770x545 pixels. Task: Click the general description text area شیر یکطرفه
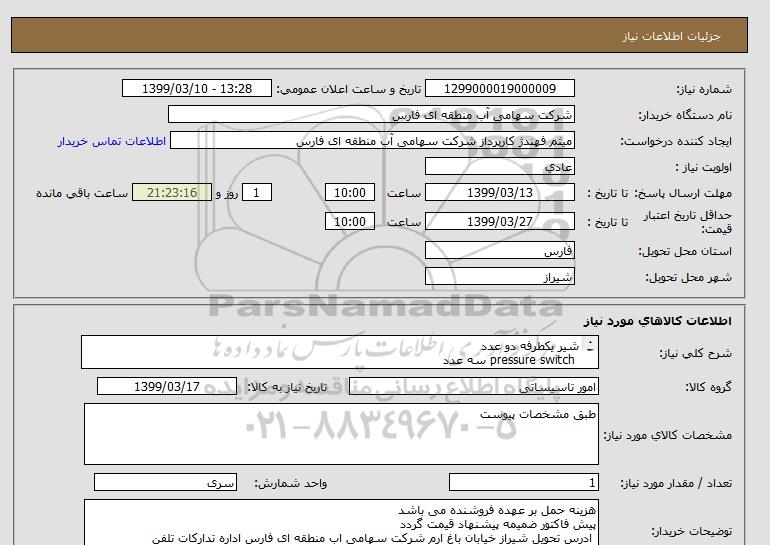[340, 352]
